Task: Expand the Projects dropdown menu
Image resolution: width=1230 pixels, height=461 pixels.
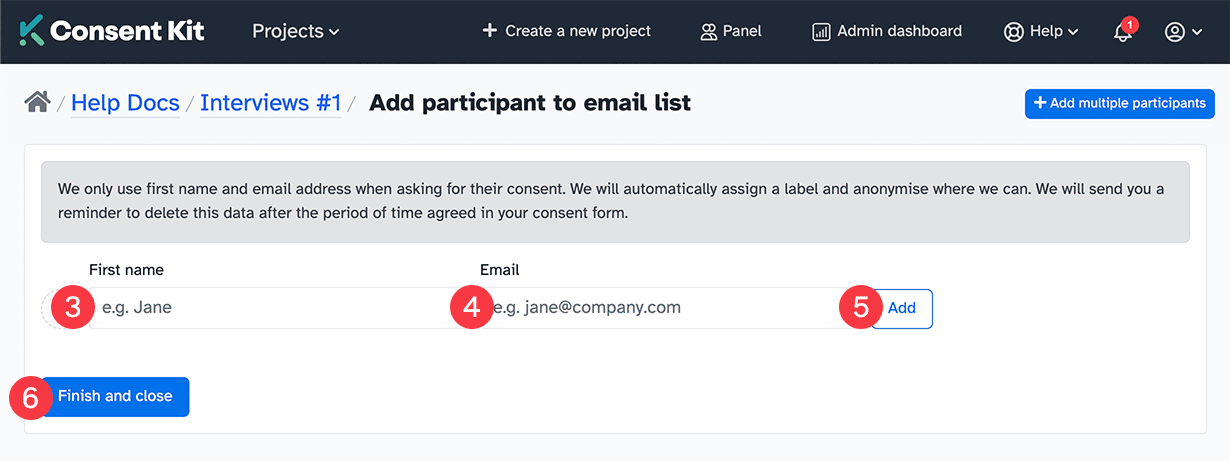Action: pyautogui.click(x=296, y=31)
